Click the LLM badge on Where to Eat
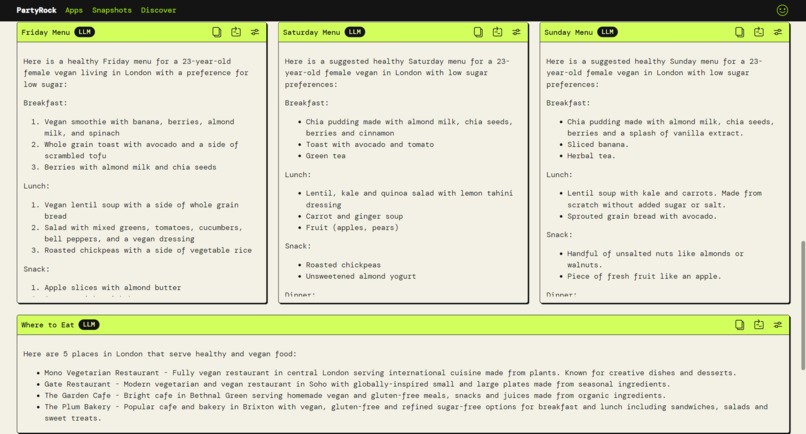 click(89, 324)
